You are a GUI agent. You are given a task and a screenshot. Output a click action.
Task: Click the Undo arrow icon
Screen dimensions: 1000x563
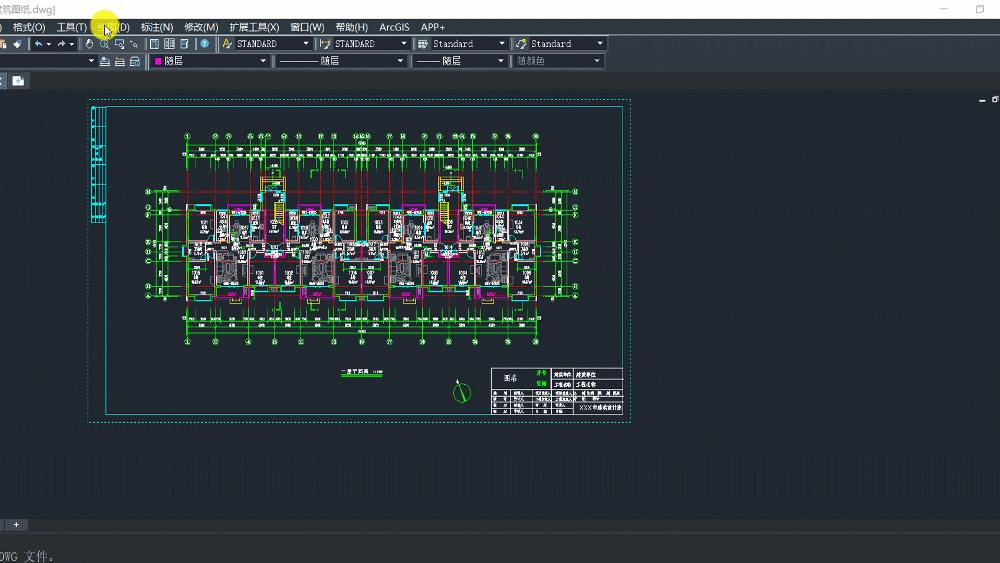(39, 44)
